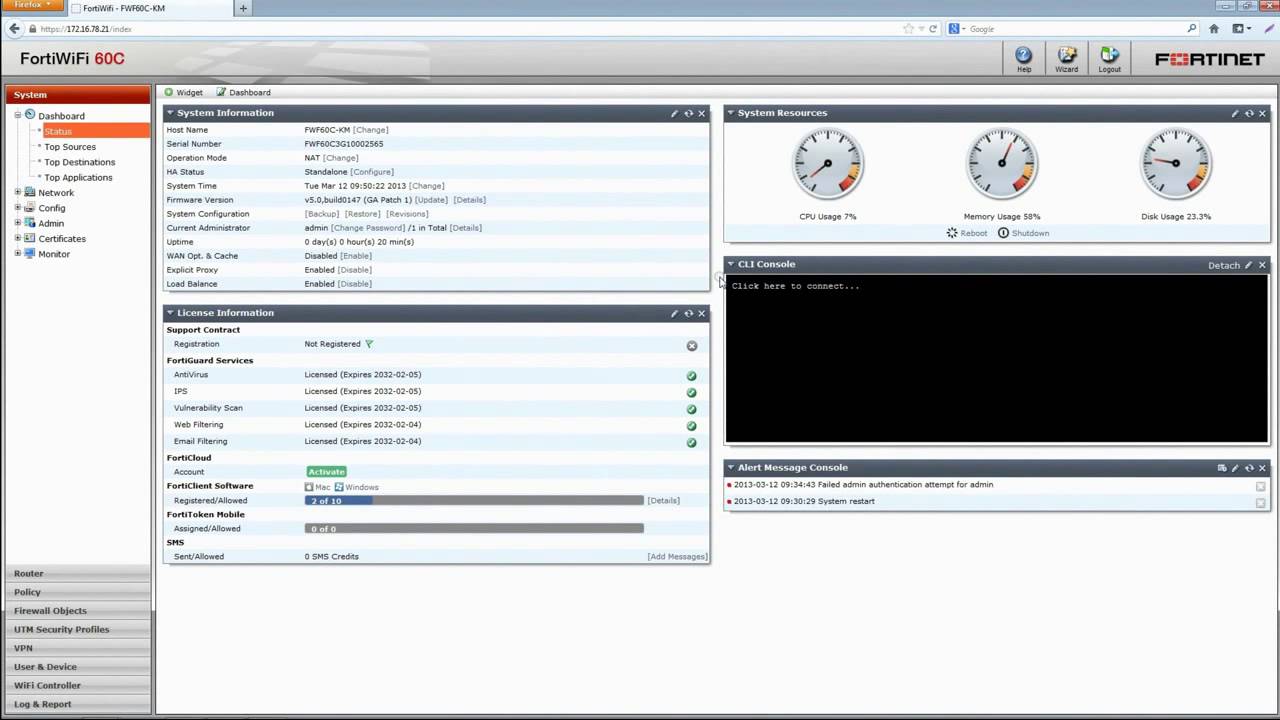
Task: Select Top Destinations in dashboard tree
Action: click(80, 162)
